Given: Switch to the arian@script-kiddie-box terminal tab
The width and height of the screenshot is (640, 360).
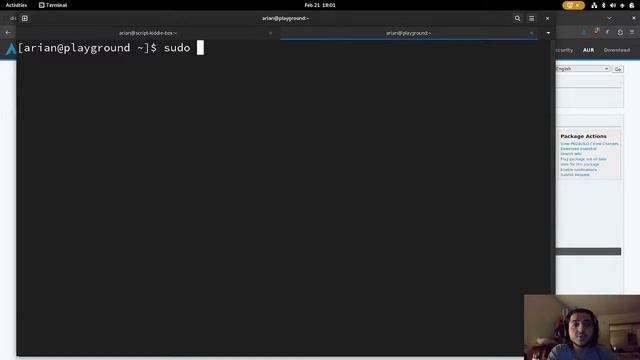Looking at the screenshot, I should [148, 33].
